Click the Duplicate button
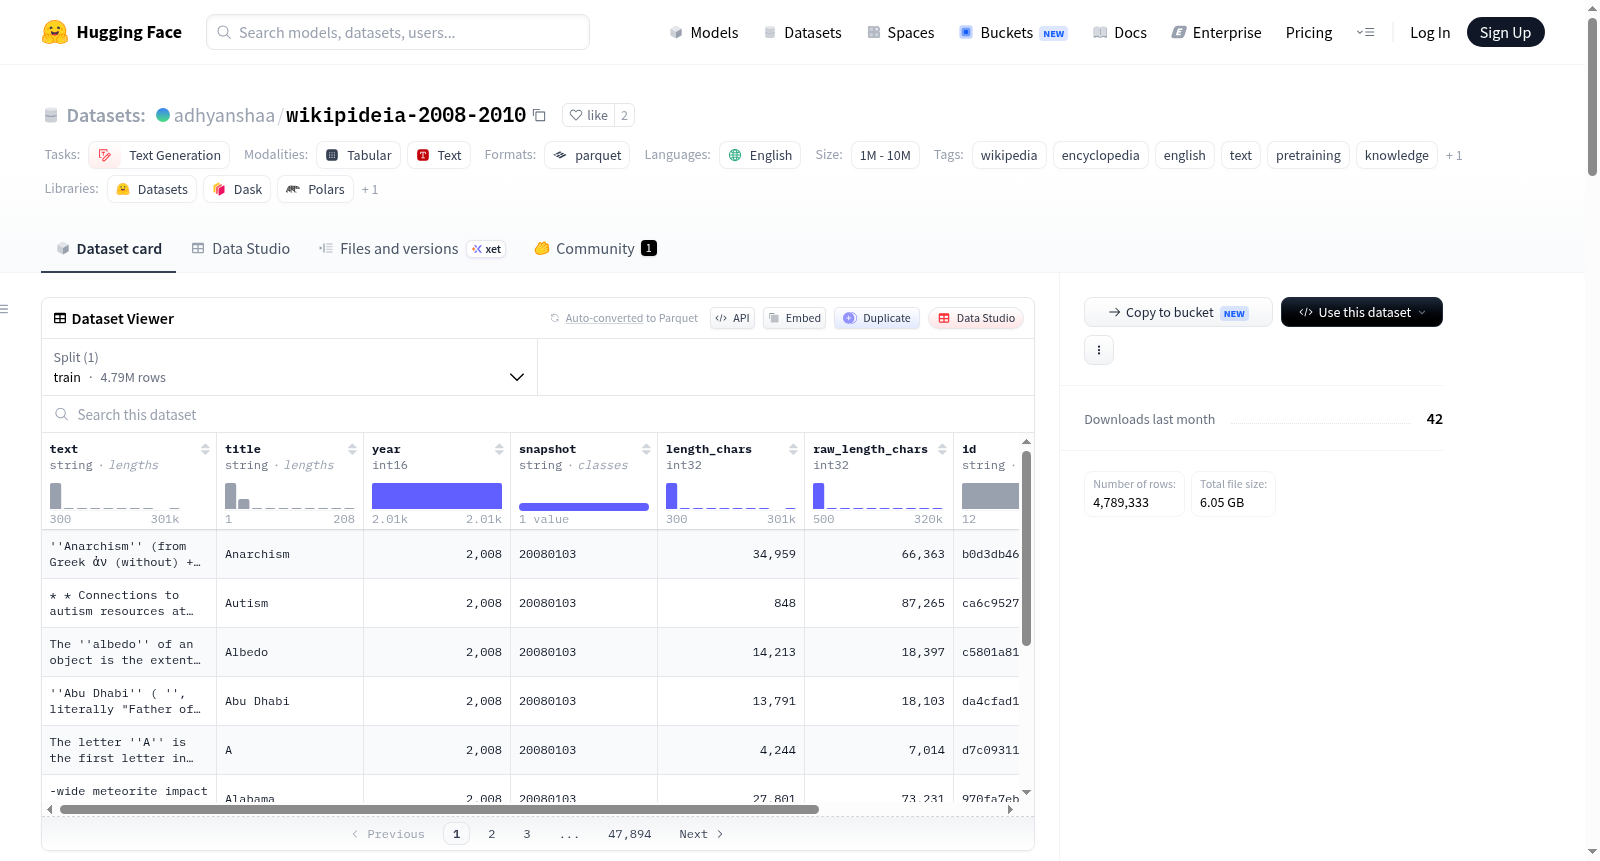 tap(876, 318)
